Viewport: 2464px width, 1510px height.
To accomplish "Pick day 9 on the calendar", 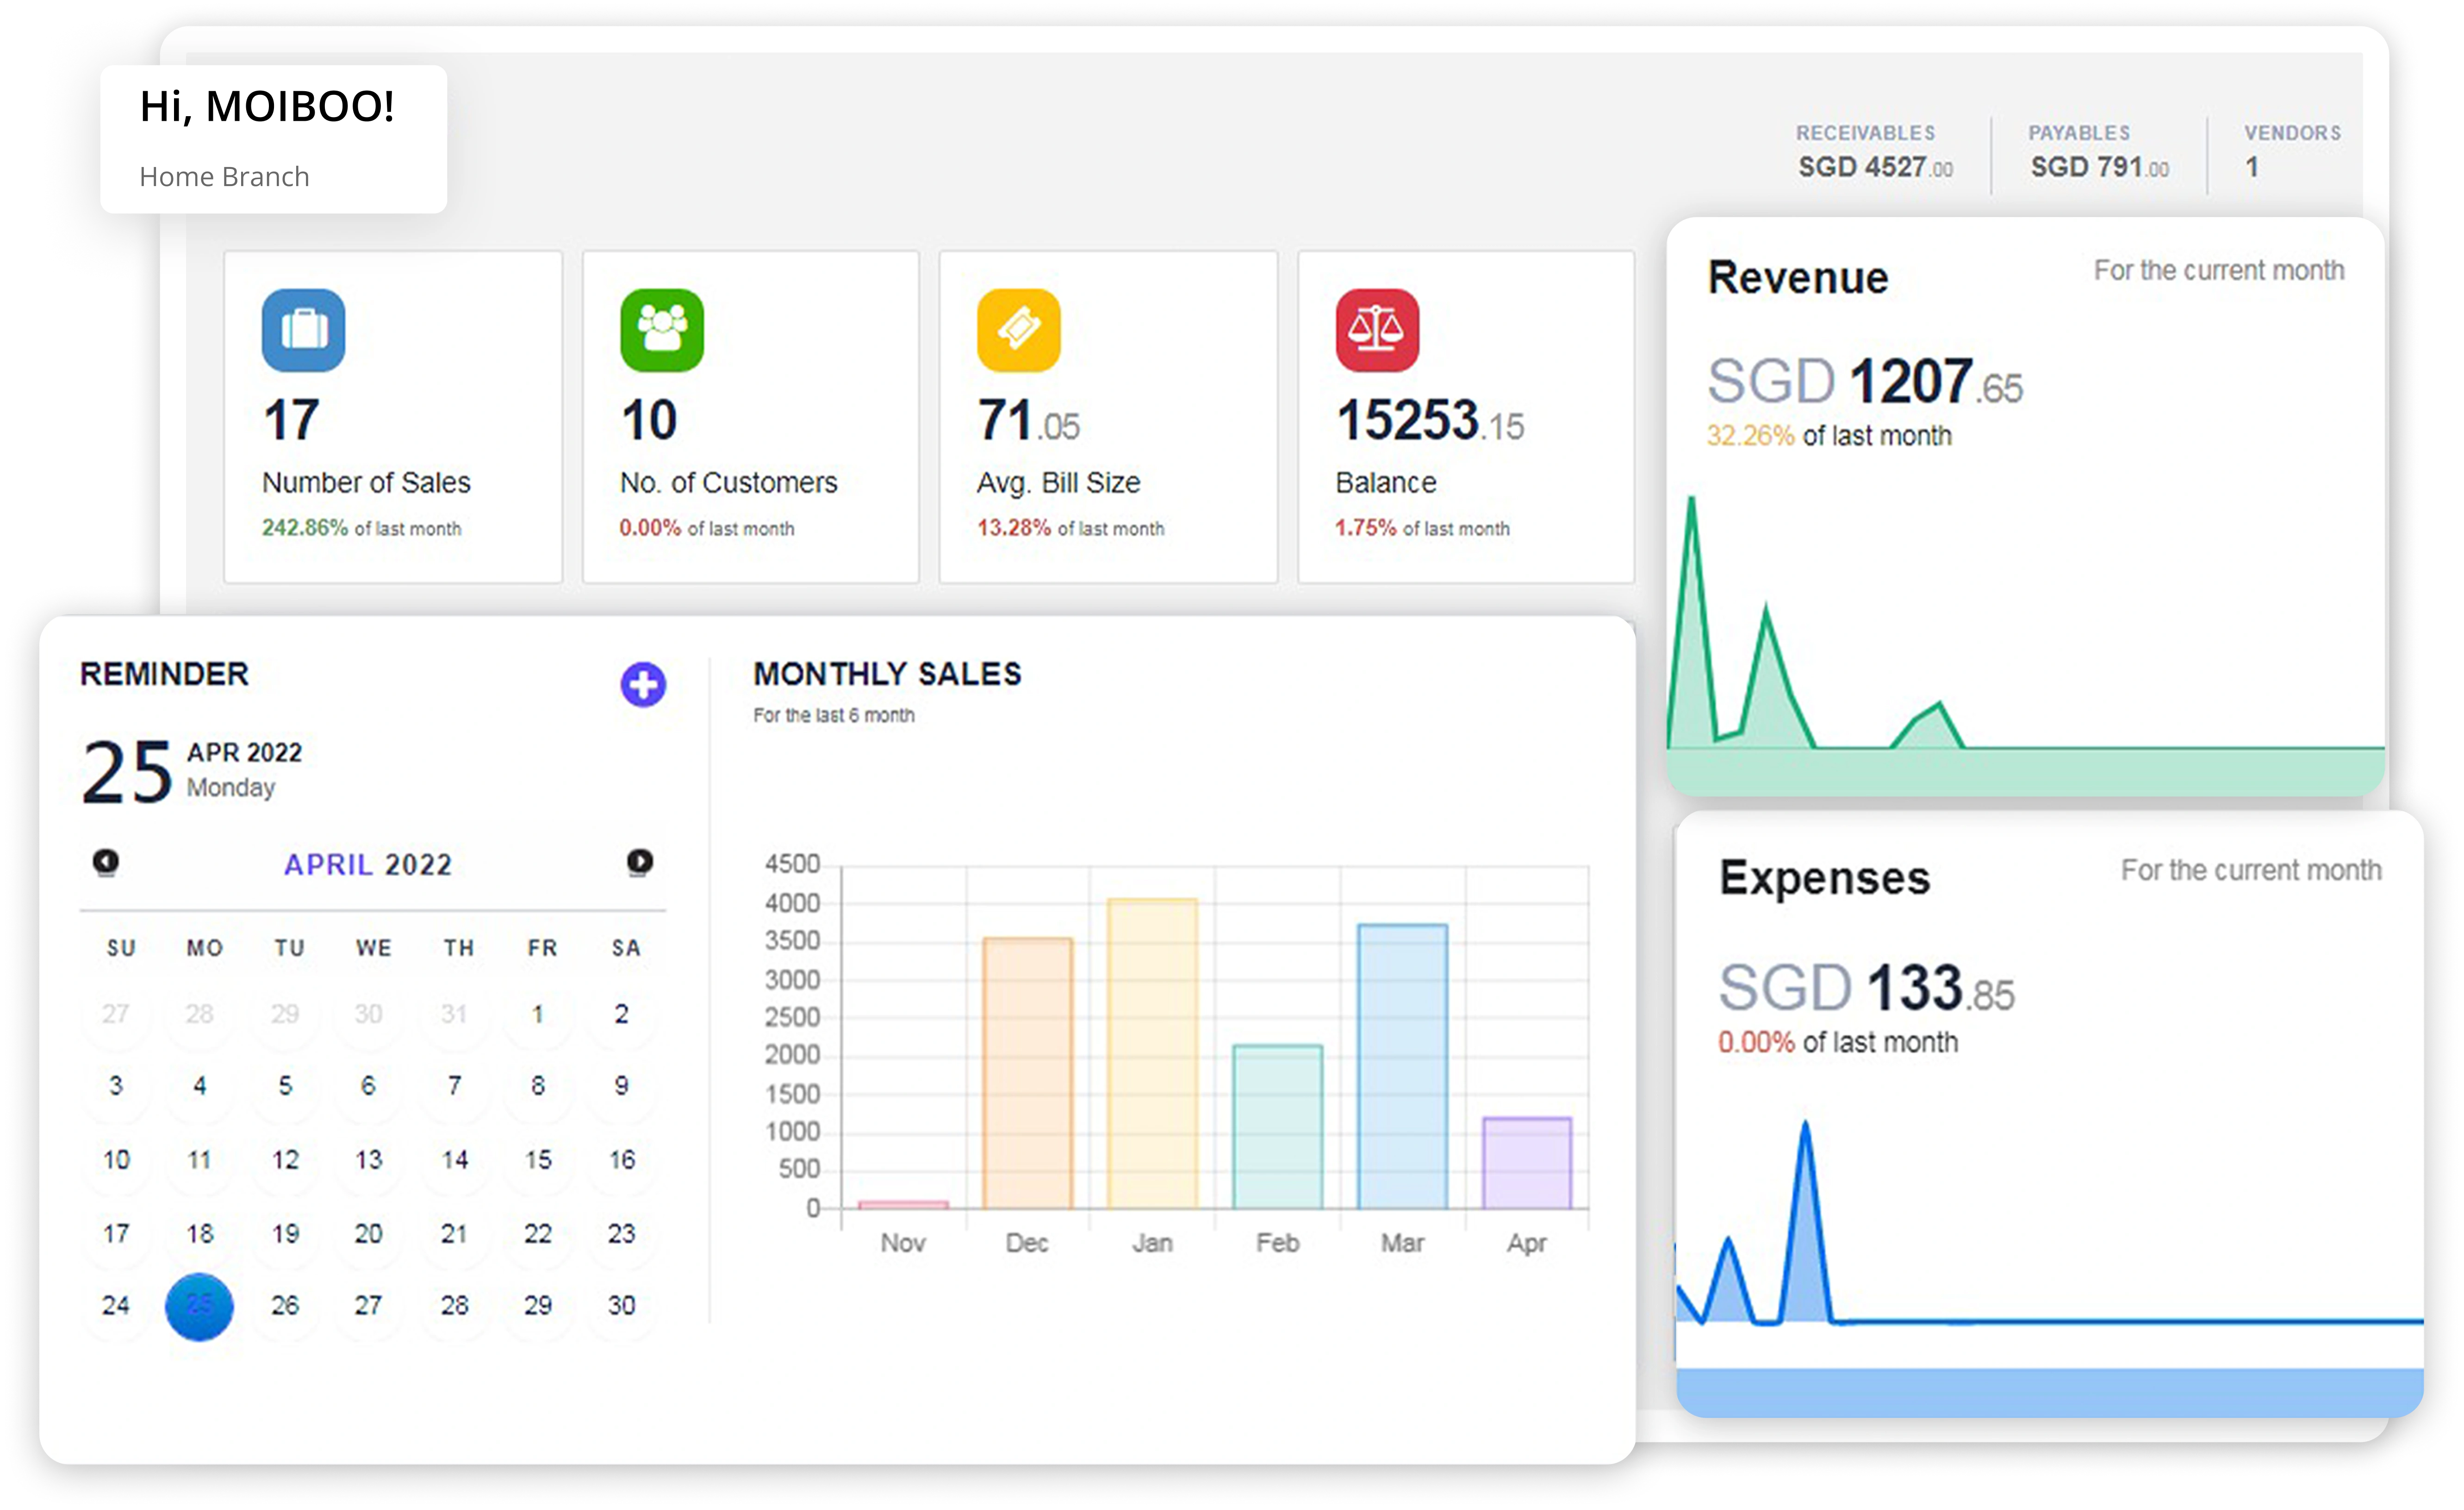I will (x=621, y=1085).
